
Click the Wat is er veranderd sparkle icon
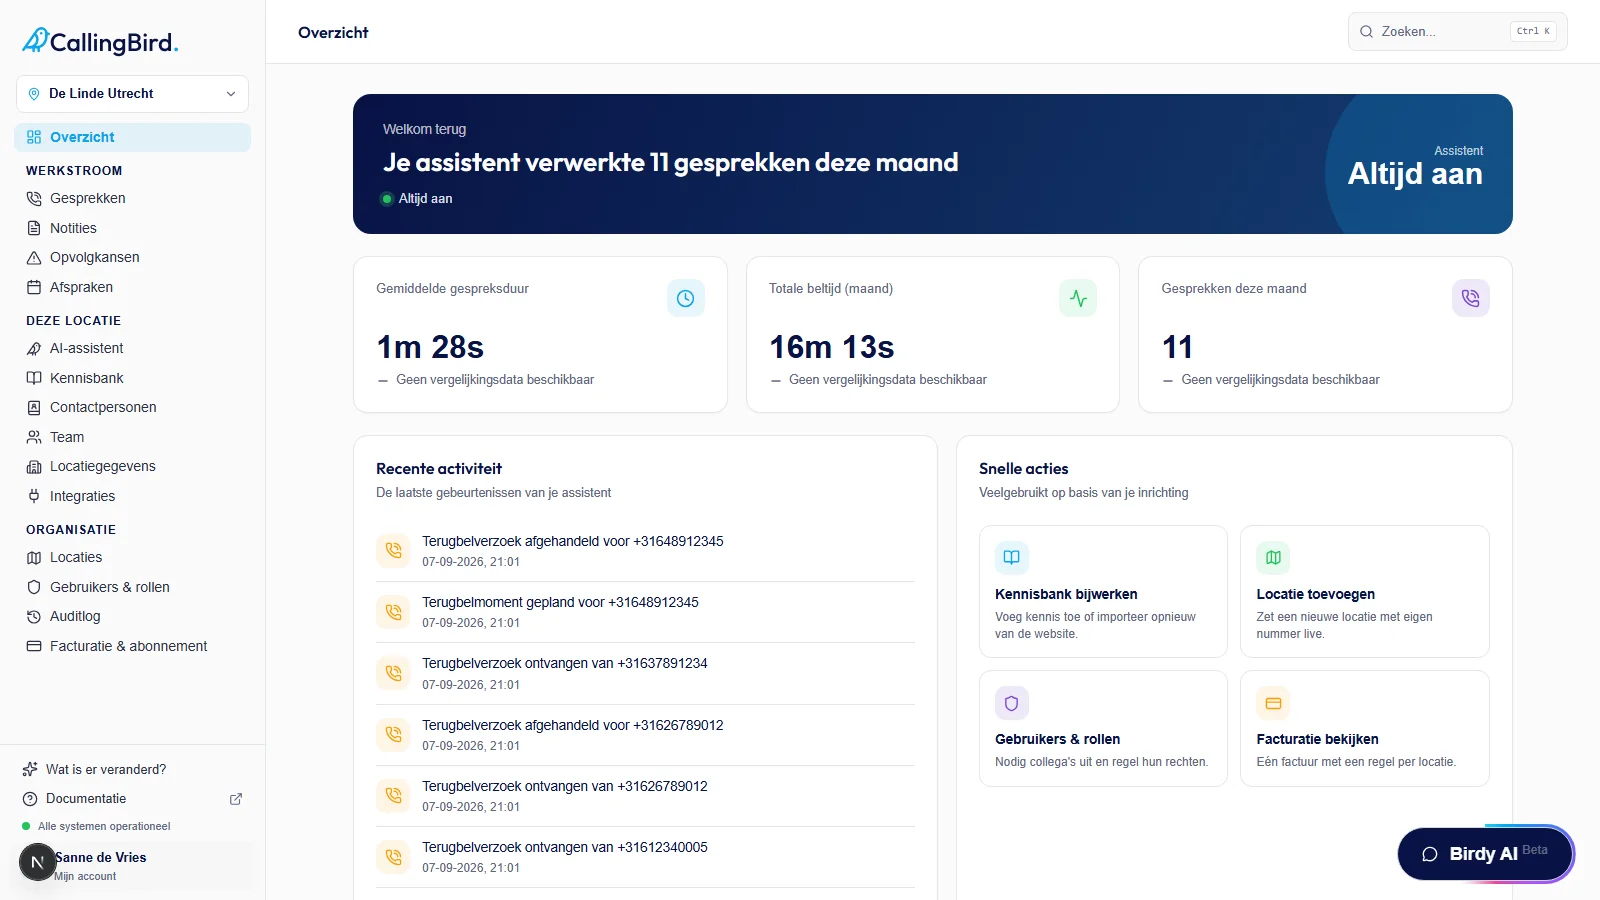(x=30, y=769)
